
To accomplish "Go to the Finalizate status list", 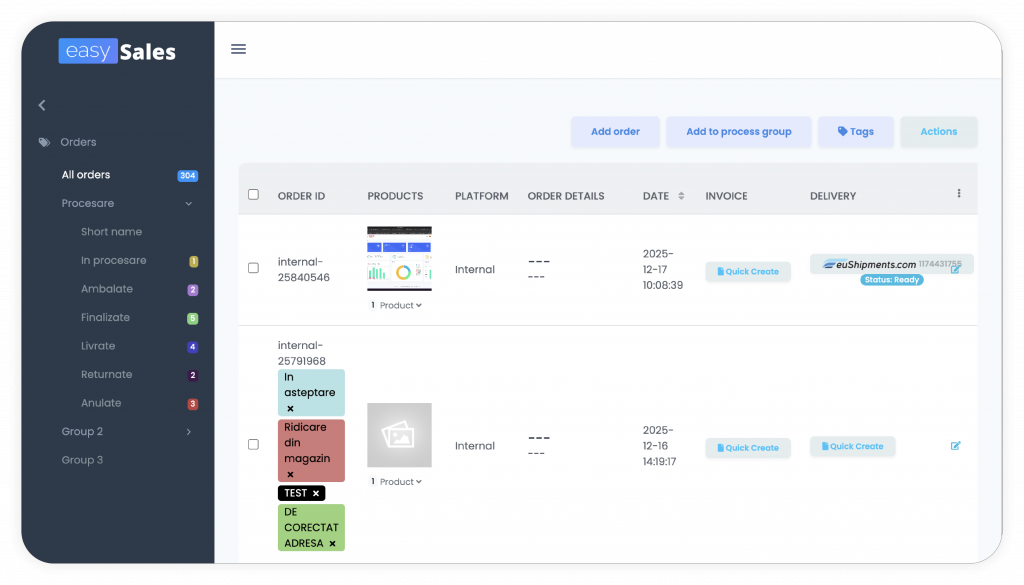I will (x=105, y=317).
